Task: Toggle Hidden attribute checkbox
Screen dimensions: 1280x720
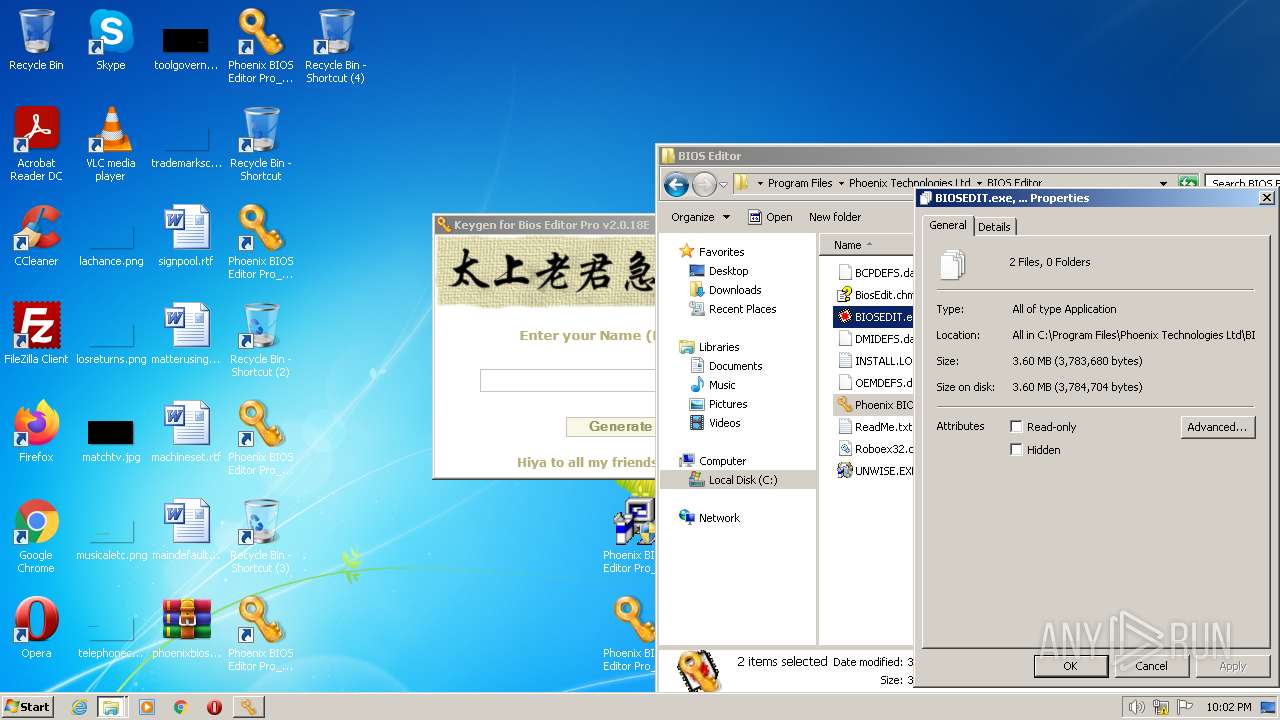Action: click(1016, 450)
